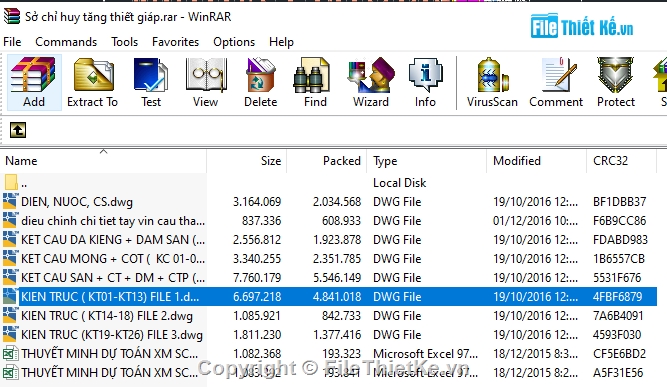Select KET CAU DA KIENG + DAM SAN

pos(113,240)
